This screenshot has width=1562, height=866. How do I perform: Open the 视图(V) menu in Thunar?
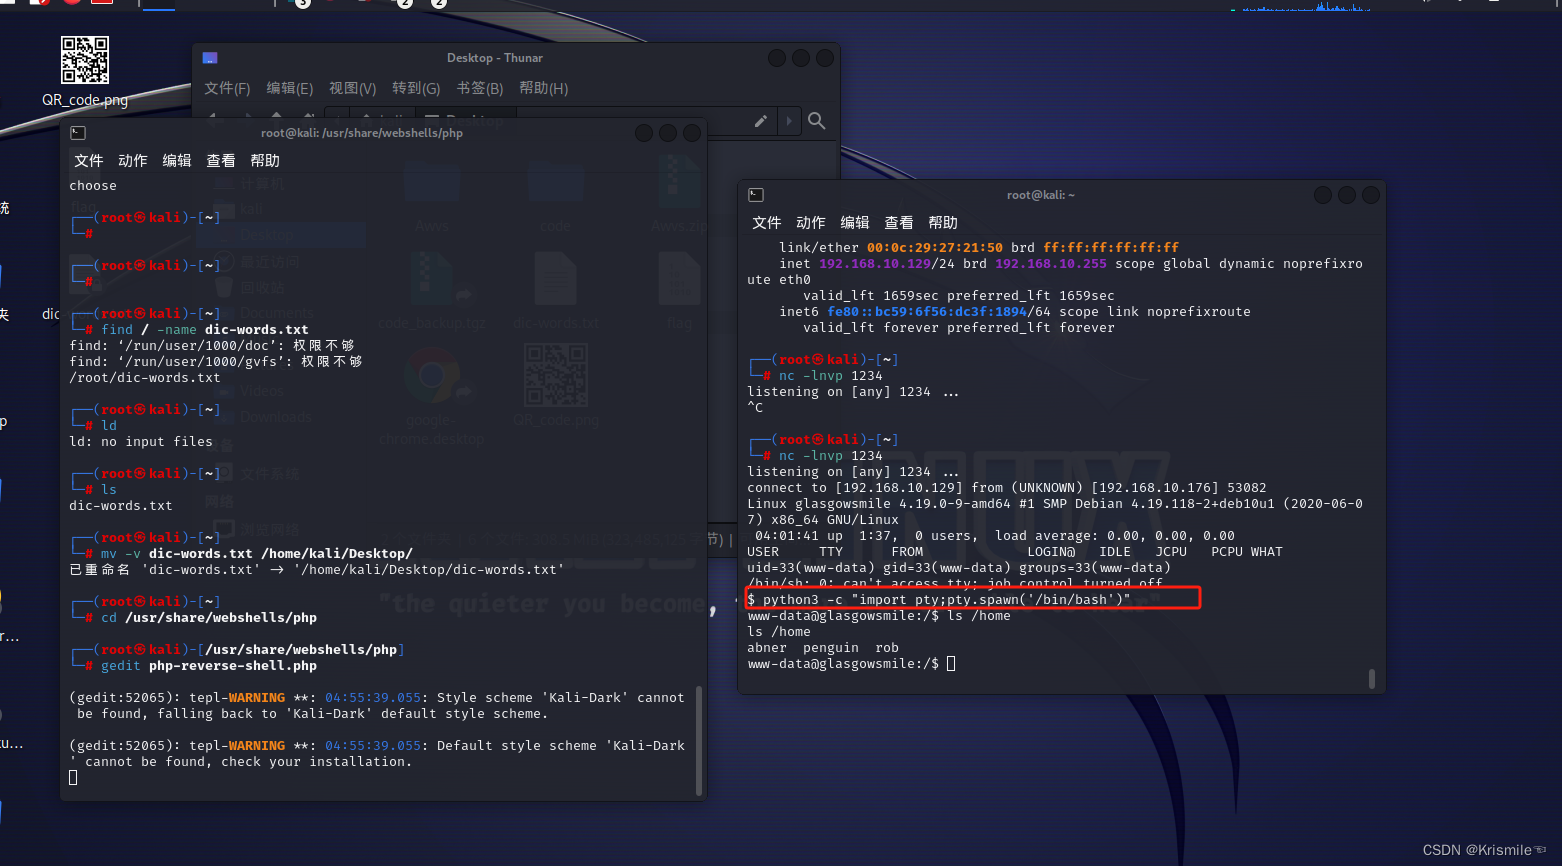tap(352, 88)
